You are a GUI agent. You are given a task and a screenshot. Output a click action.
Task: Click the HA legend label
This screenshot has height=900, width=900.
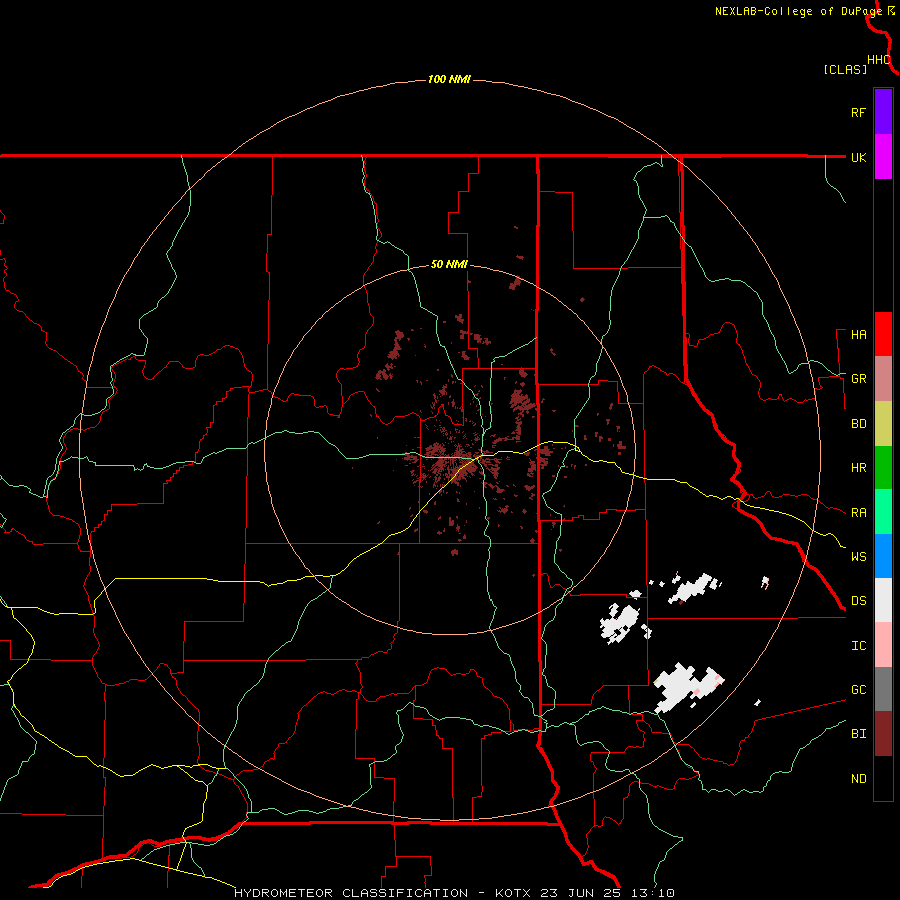[858, 335]
